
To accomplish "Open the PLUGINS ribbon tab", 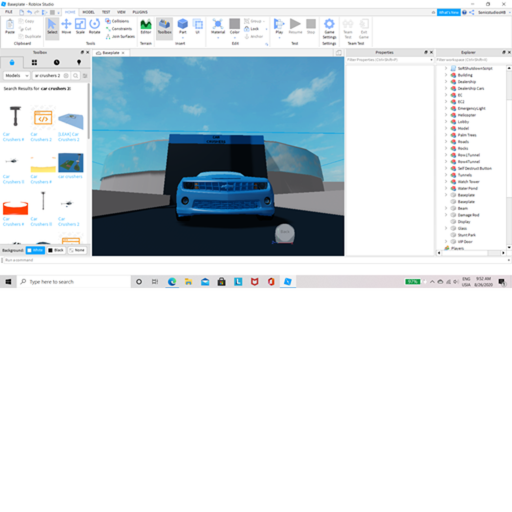I will (x=140, y=12).
